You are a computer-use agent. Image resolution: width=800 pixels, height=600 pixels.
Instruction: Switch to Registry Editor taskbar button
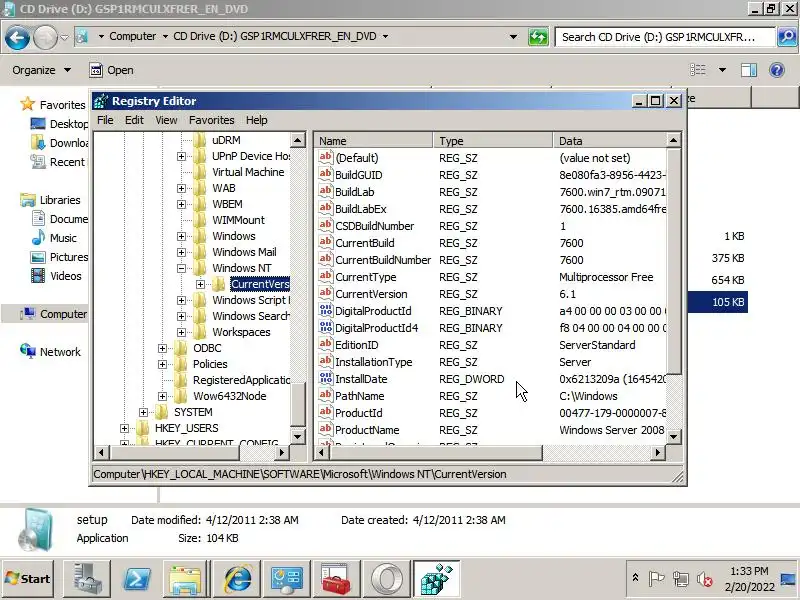click(x=437, y=579)
